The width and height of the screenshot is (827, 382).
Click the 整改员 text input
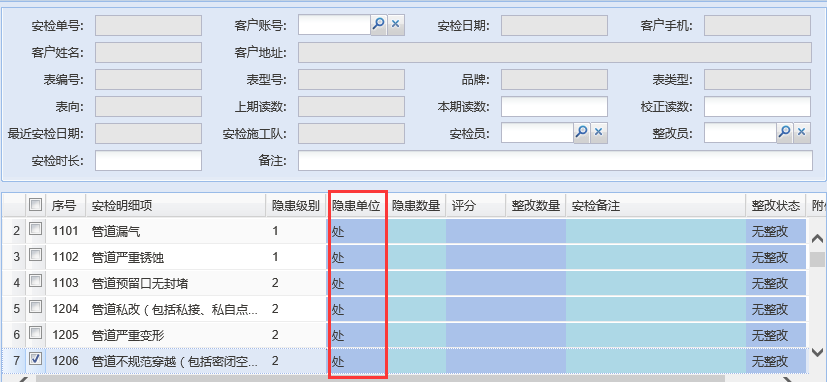[741, 132]
